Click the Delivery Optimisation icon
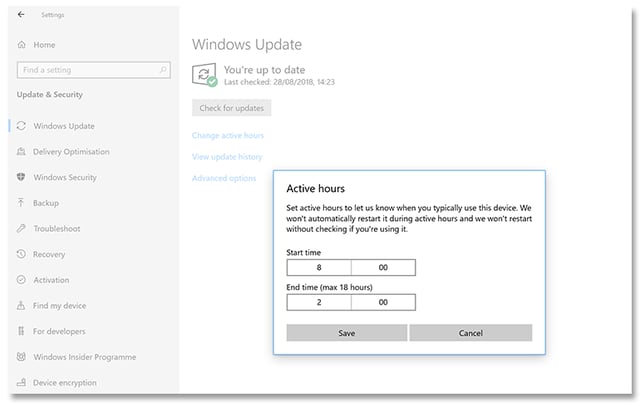The image size is (640, 407). tap(21, 151)
